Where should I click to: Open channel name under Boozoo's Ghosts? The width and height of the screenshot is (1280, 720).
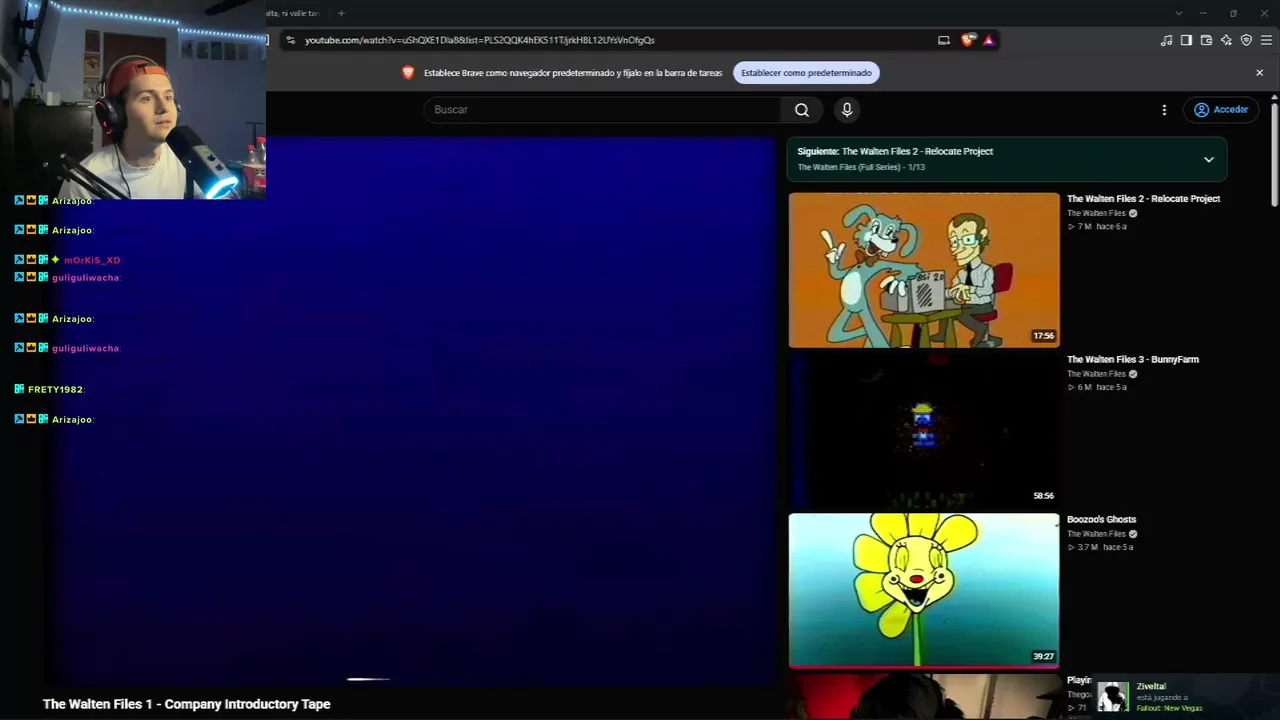[1096, 534]
